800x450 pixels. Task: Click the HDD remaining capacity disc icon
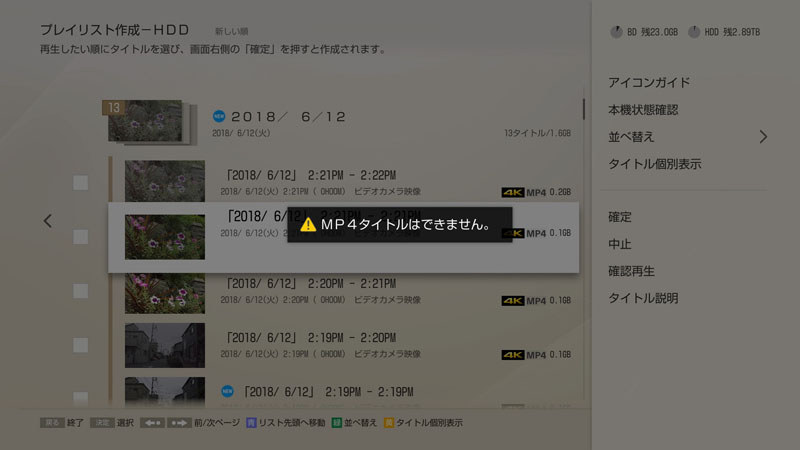tap(694, 32)
